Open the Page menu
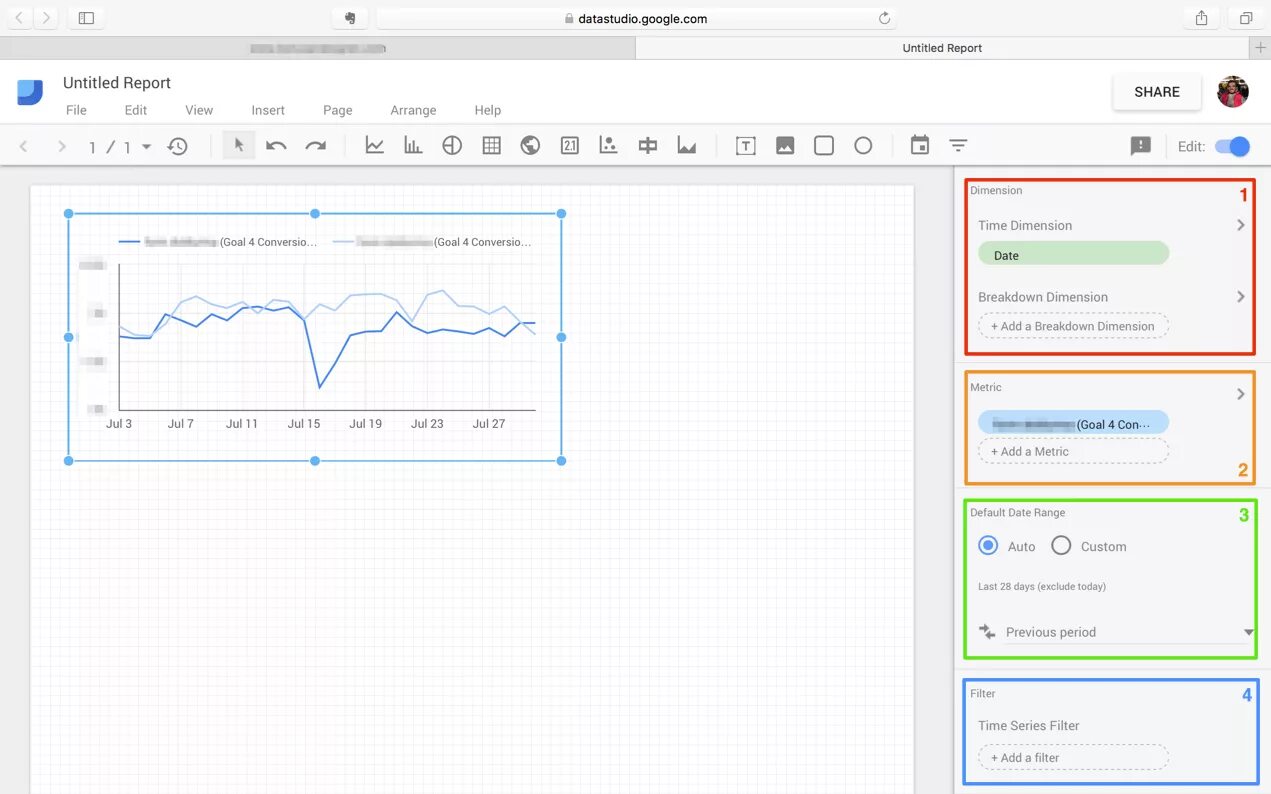 pyautogui.click(x=338, y=110)
